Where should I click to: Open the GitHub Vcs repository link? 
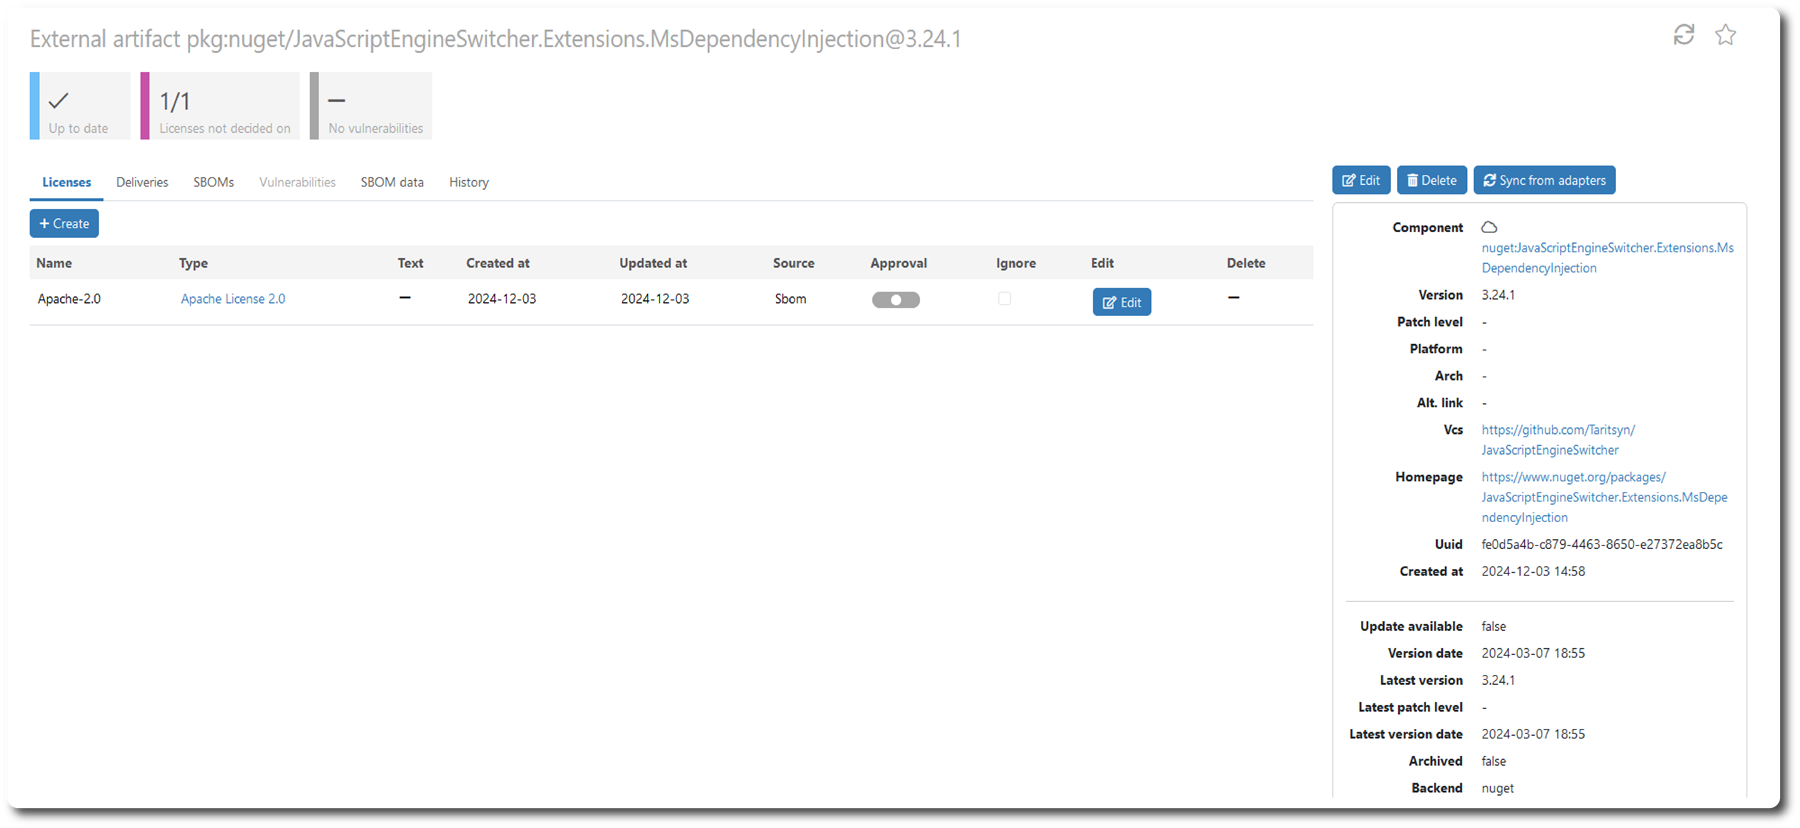point(1558,440)
